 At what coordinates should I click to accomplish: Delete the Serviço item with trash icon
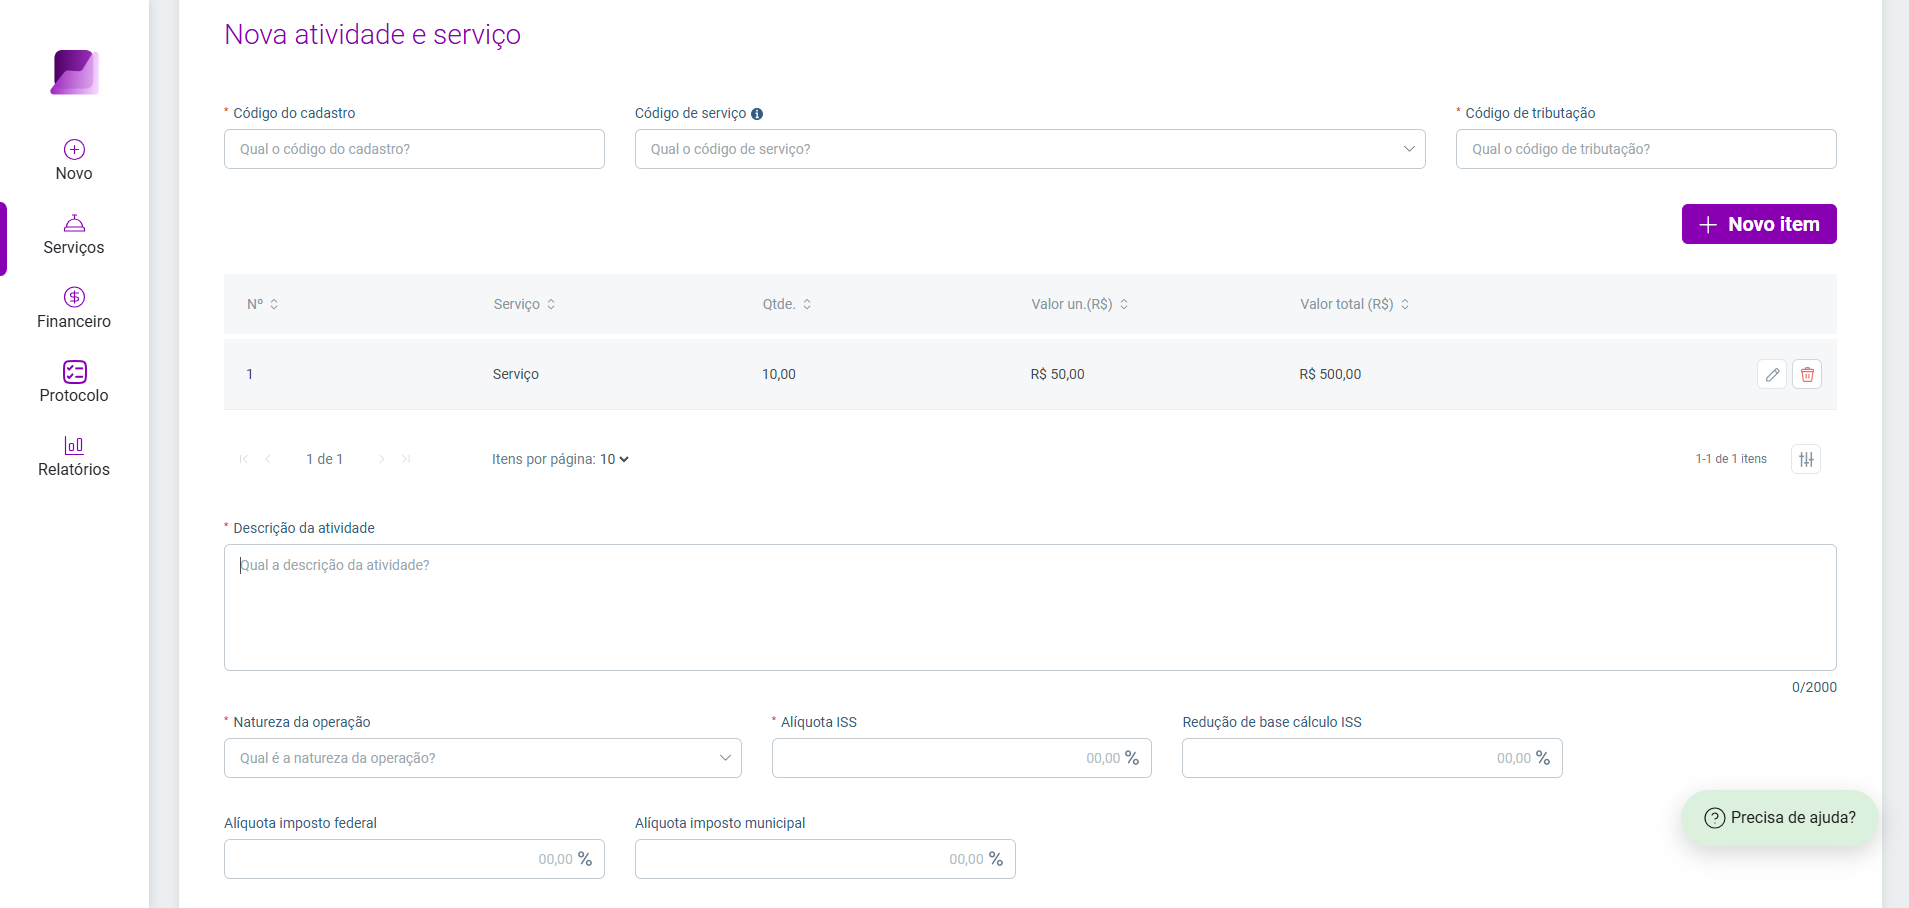pos(1807,374)
